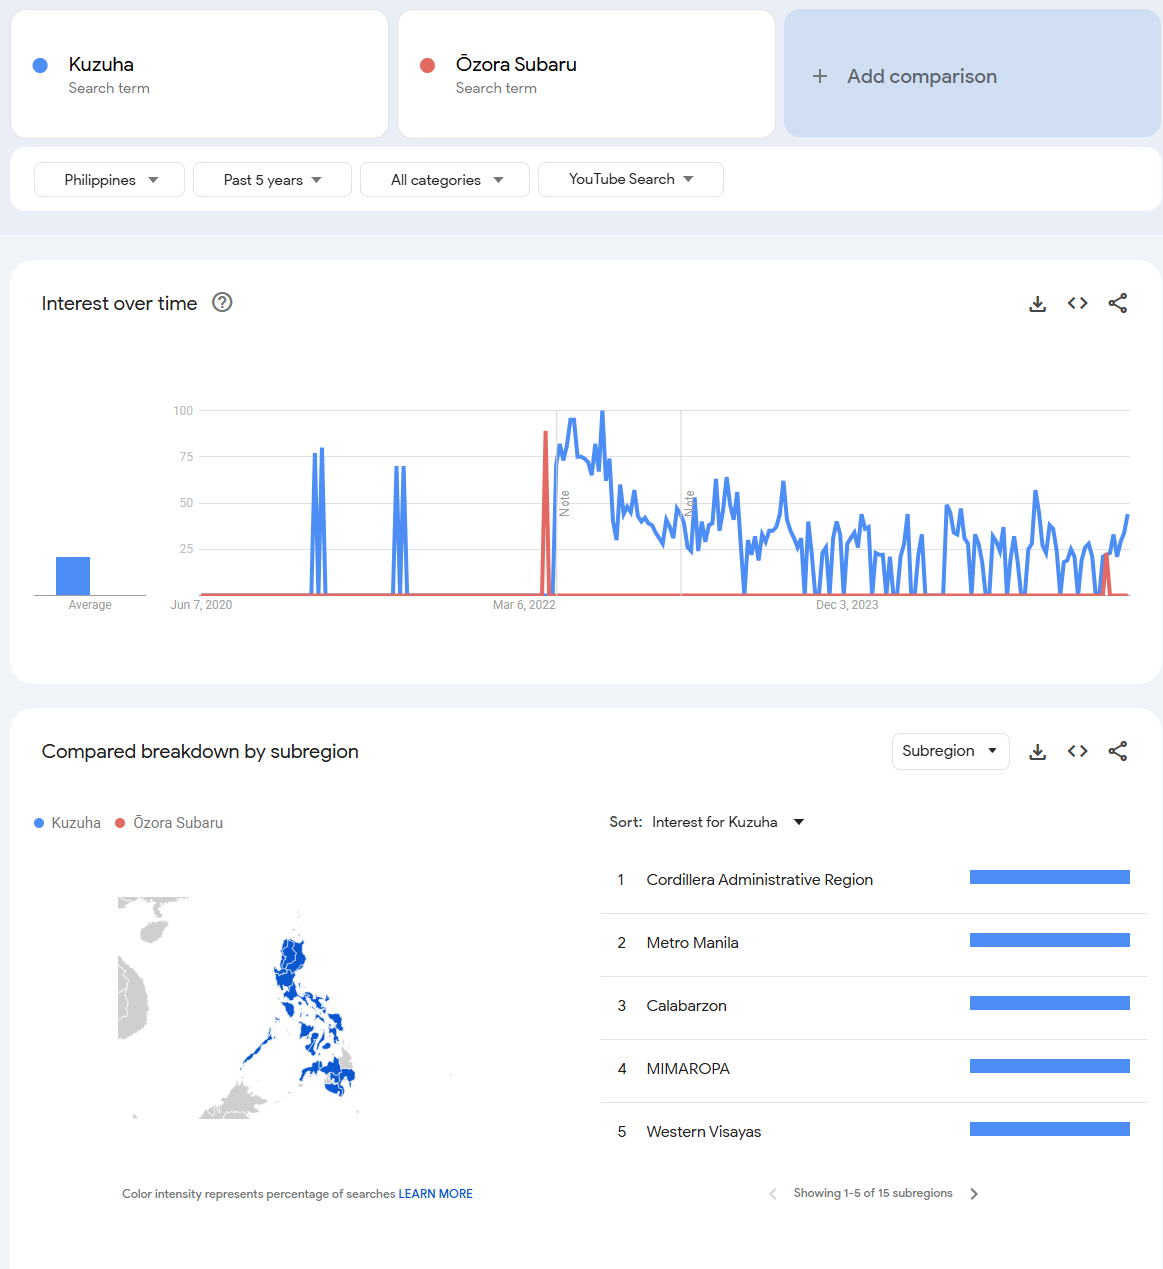Open the YouTube Search source dropdown
This screenshot has height=1269, width=1163.
click(630, 180)
